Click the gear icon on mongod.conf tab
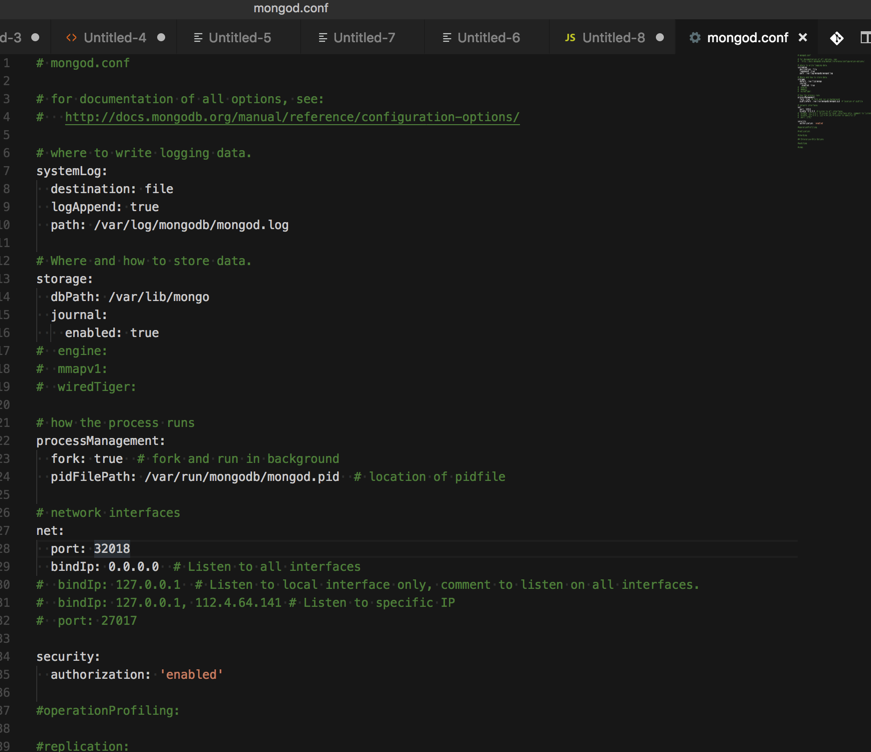871x752 pixels. point(695,38)
